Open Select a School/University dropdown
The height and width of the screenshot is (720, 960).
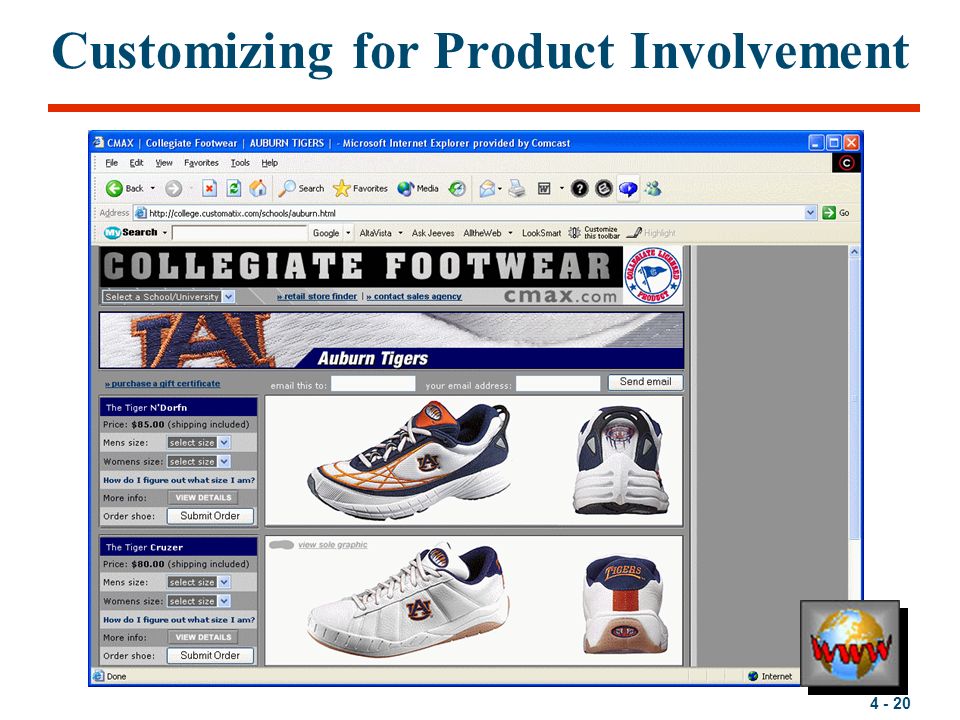[168, 296]
